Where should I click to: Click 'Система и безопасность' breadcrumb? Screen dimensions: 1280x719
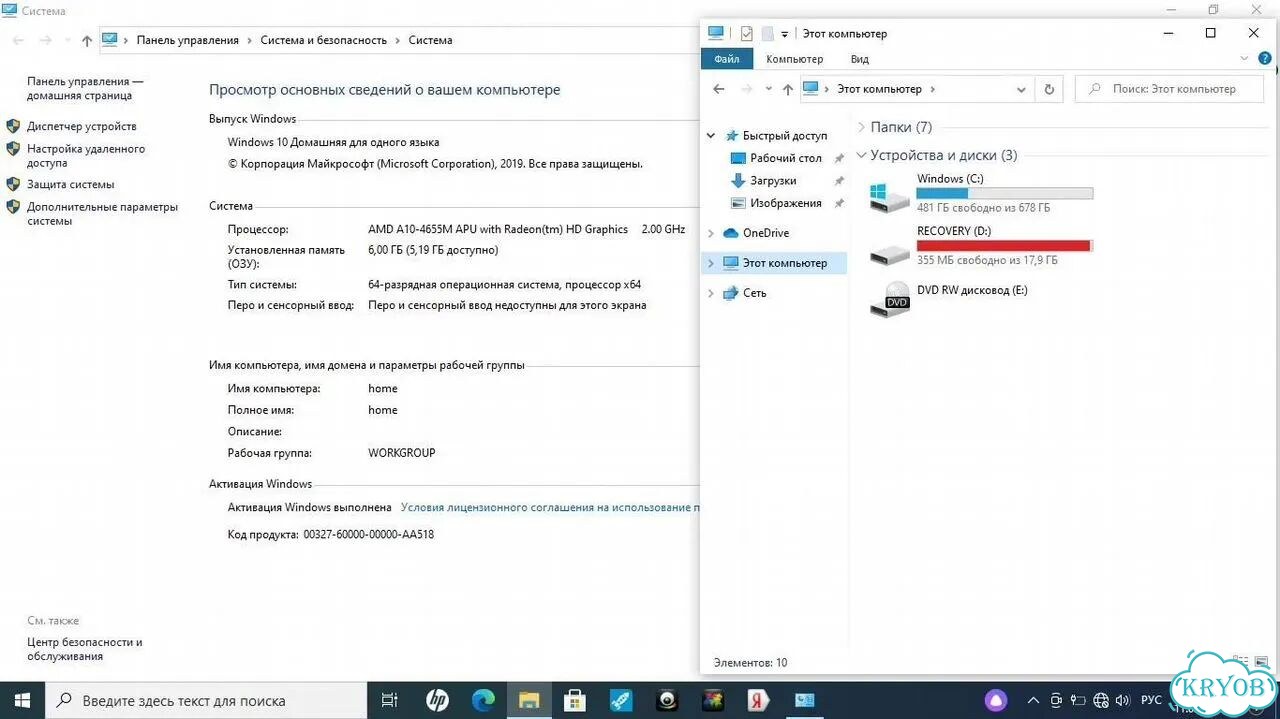(323, 41)
